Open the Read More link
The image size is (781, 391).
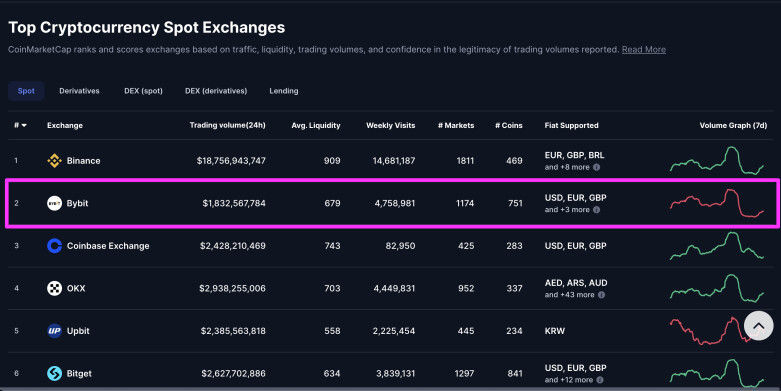tap(644, 50)
